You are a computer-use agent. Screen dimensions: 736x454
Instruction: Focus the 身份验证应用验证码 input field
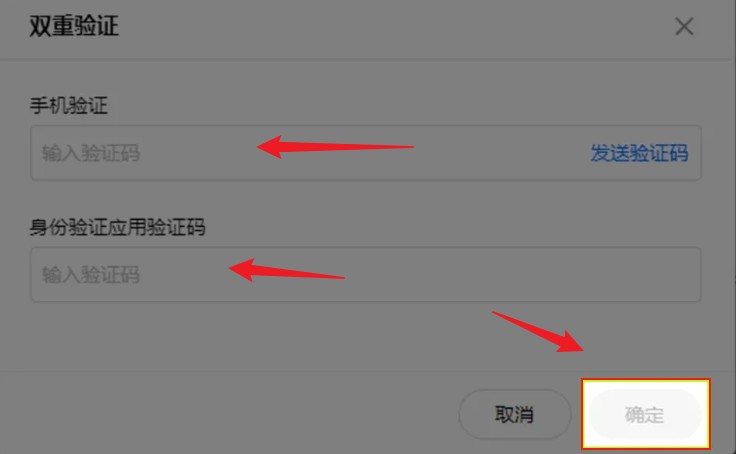[x=366, y=275]
